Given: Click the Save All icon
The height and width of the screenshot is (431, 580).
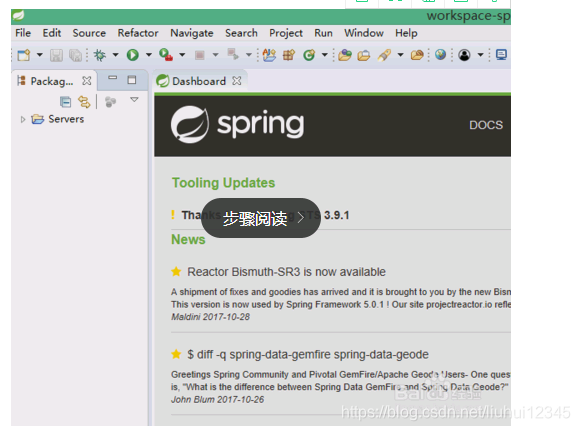Looking at the screenshot, I should tap(75, 55).
